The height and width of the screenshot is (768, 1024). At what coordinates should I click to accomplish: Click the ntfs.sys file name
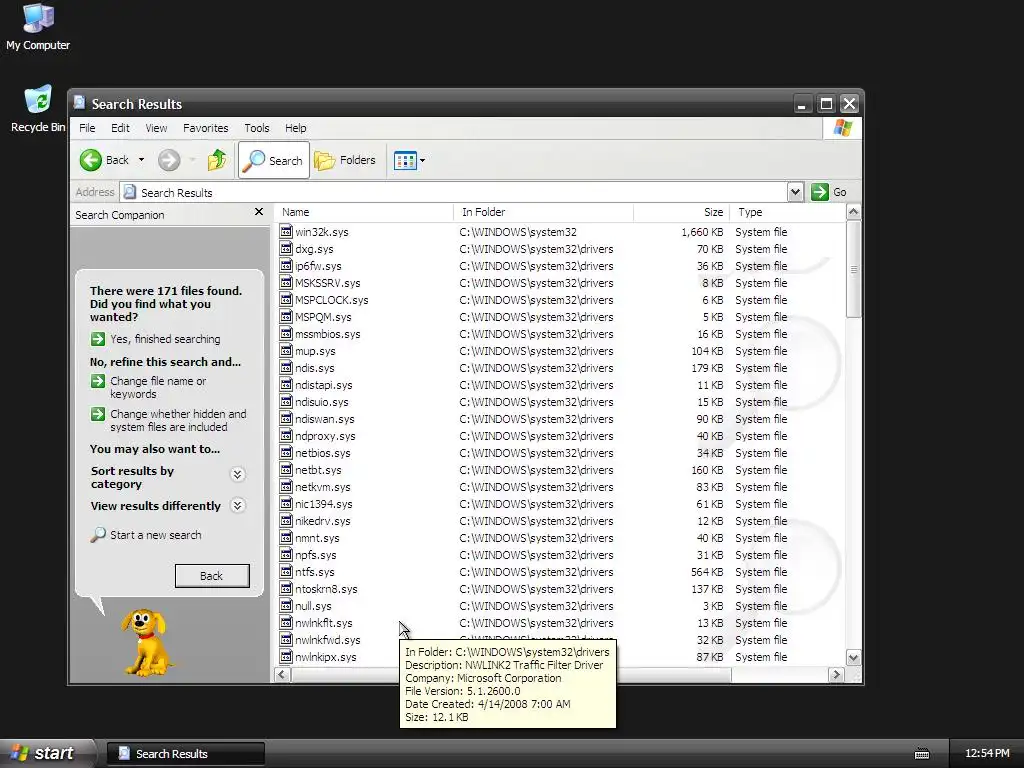315,572
